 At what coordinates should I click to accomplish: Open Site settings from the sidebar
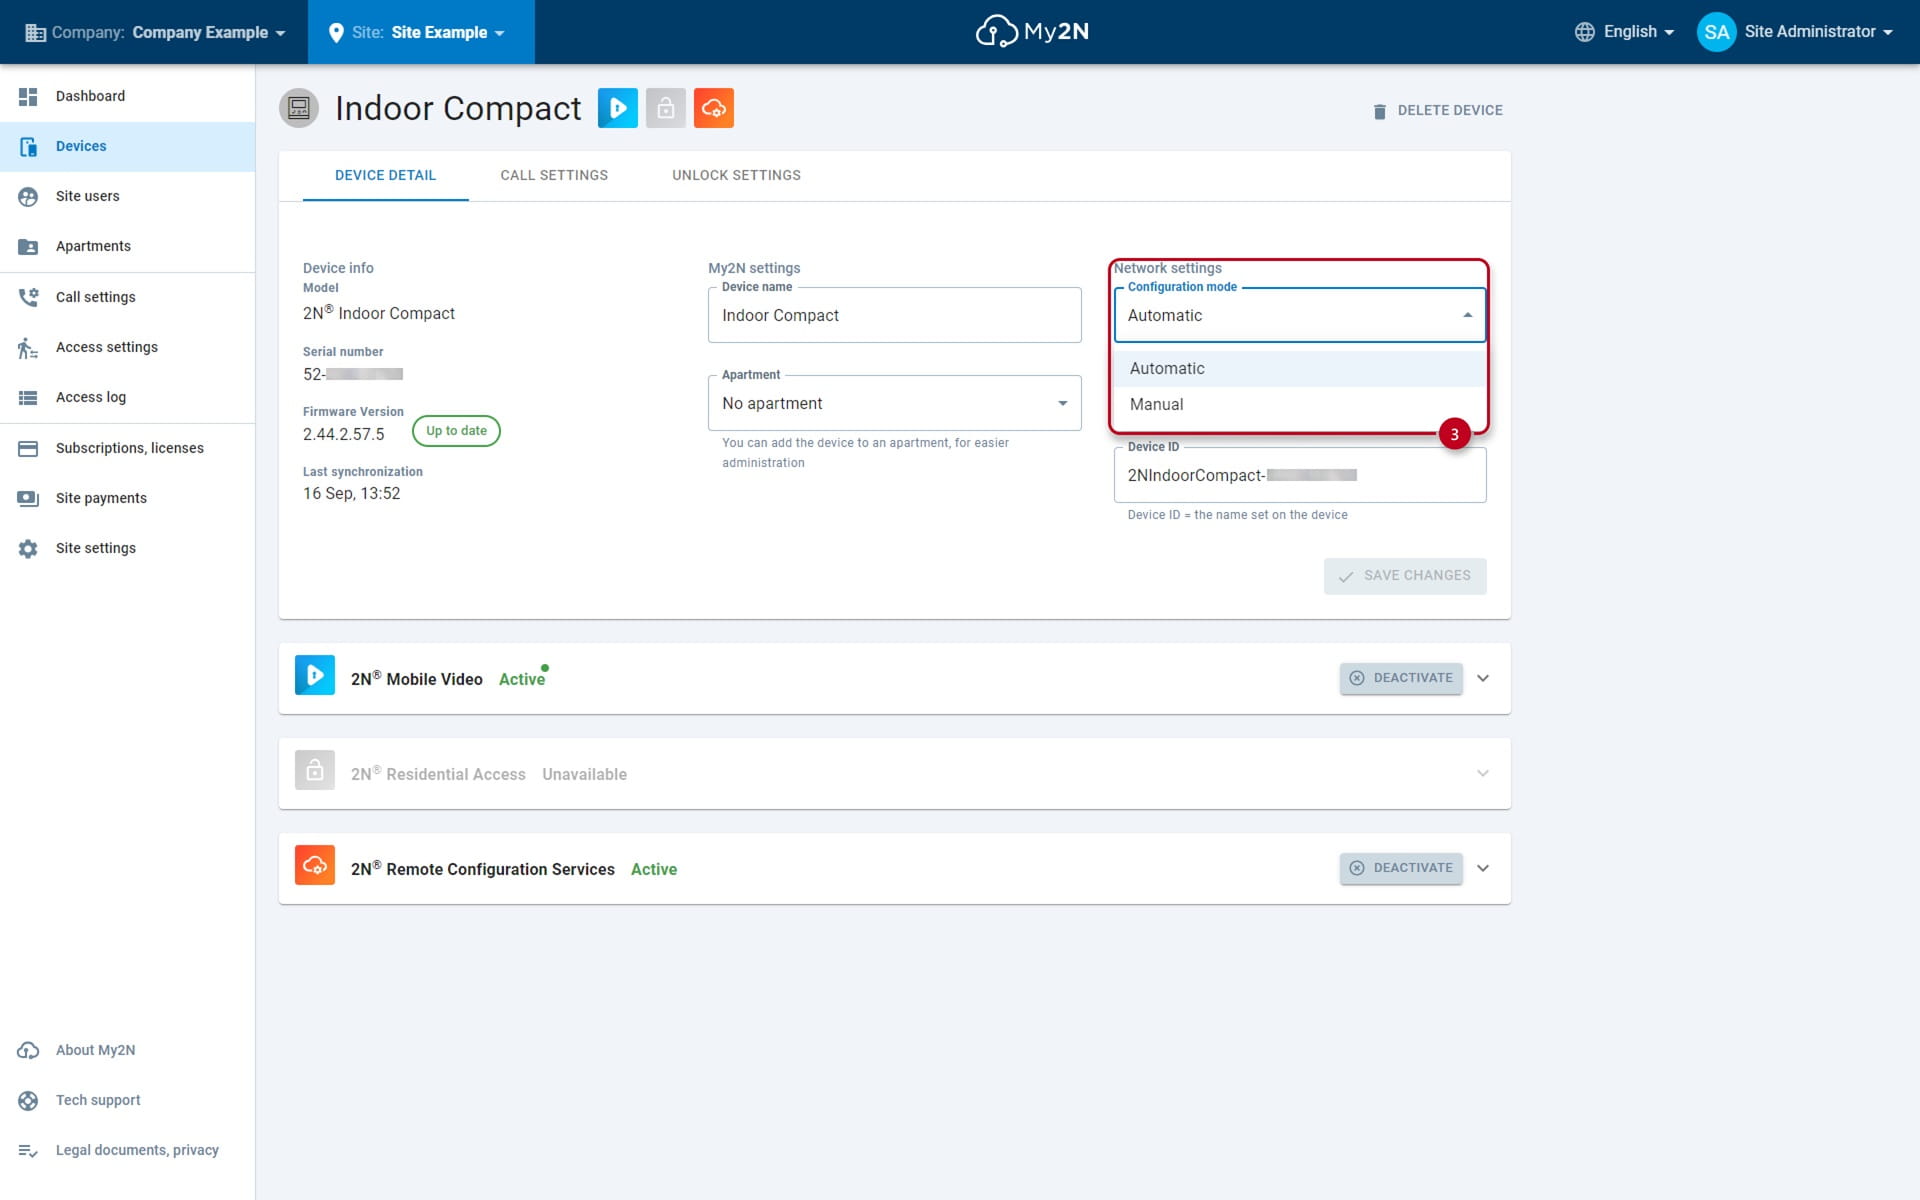point(127,548)
